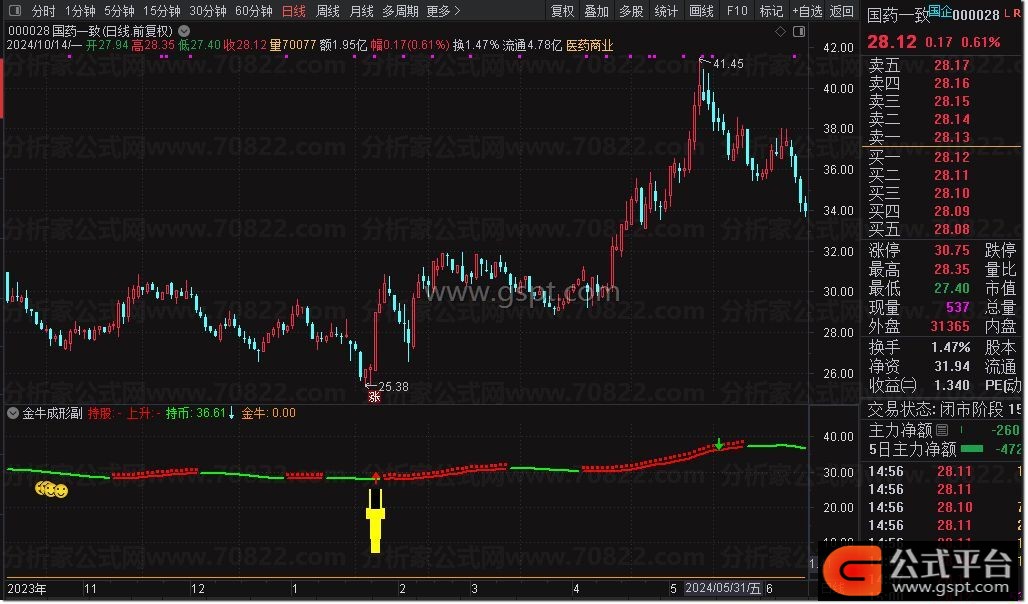
Task: Click the 国企 tag next to the stock name
Action: pyautogui.click(x=940, y=10)
